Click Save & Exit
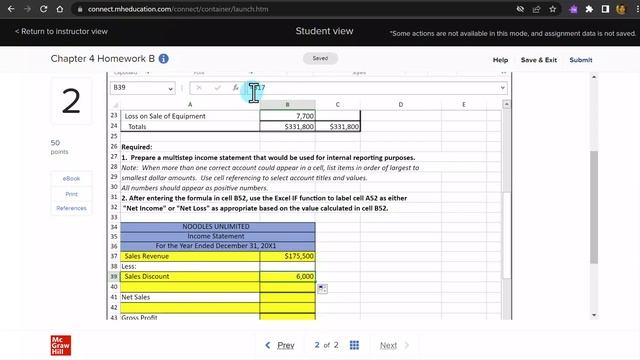 [539, 60]
